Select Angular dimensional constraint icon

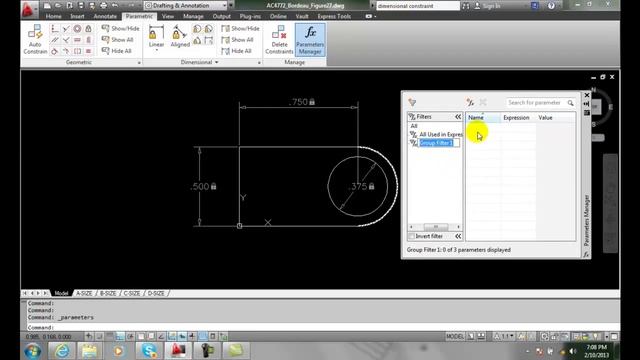[197, 40]
